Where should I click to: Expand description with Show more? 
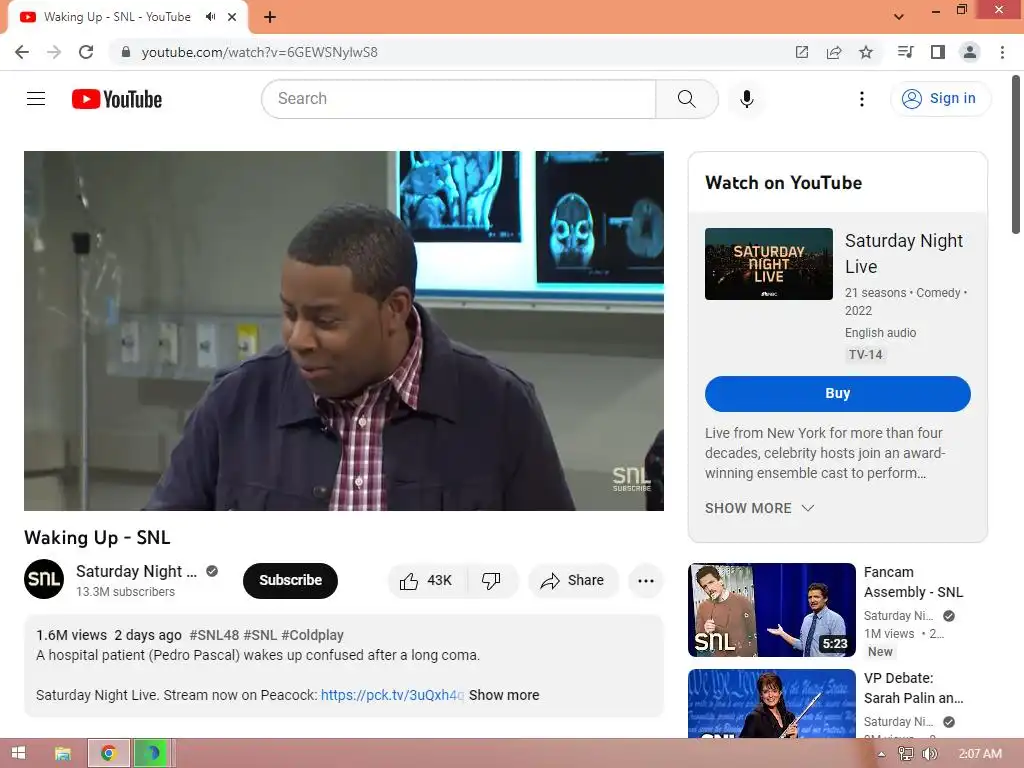504,695
